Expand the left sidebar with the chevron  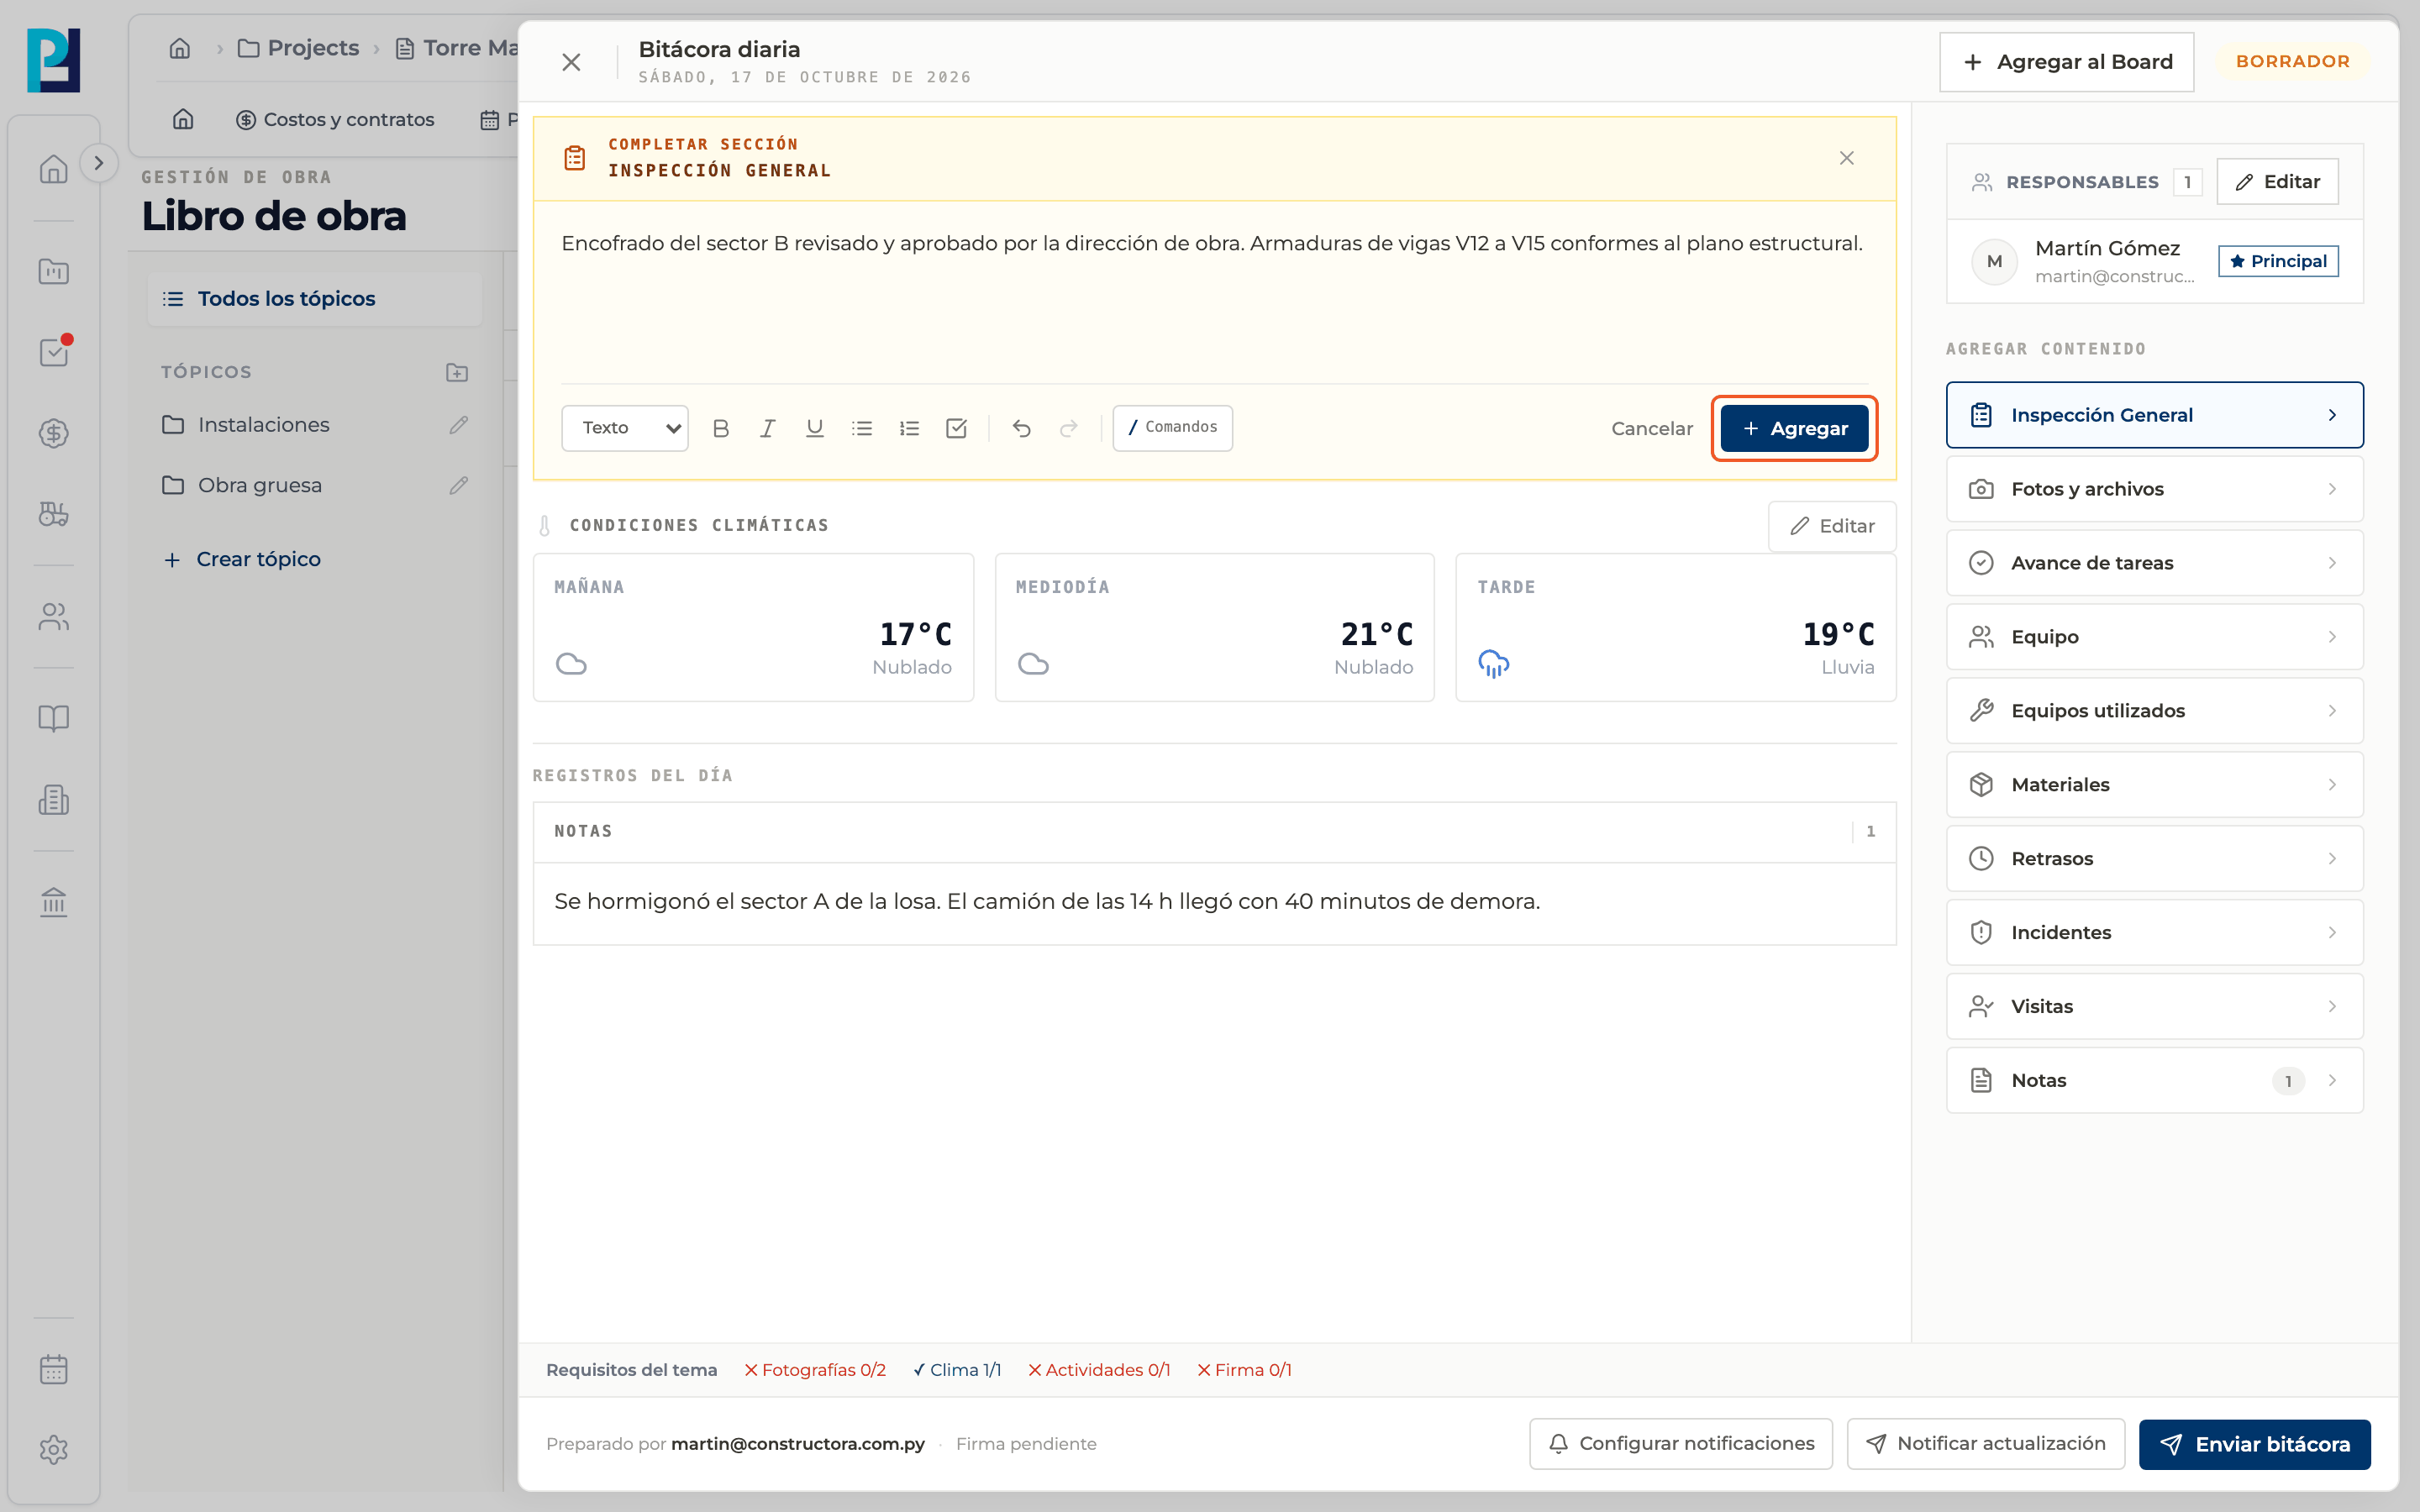[x=98, y=163]
